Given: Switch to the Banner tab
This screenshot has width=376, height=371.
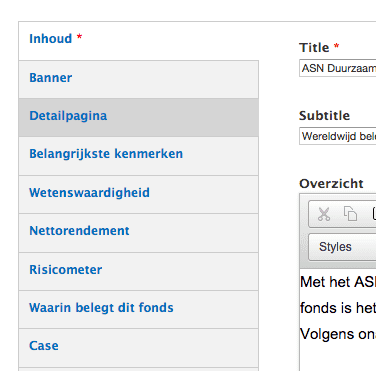Looking at the screenshot, I should coord(139,79).
